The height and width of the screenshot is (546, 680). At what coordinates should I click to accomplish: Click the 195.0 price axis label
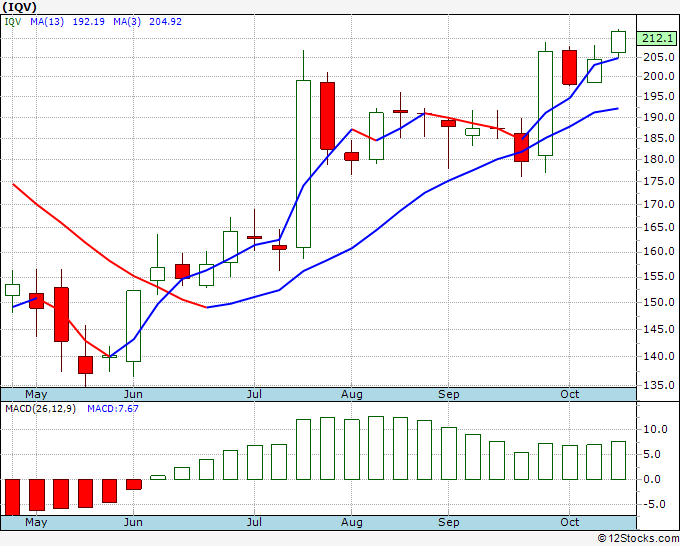tap(660, 96)
